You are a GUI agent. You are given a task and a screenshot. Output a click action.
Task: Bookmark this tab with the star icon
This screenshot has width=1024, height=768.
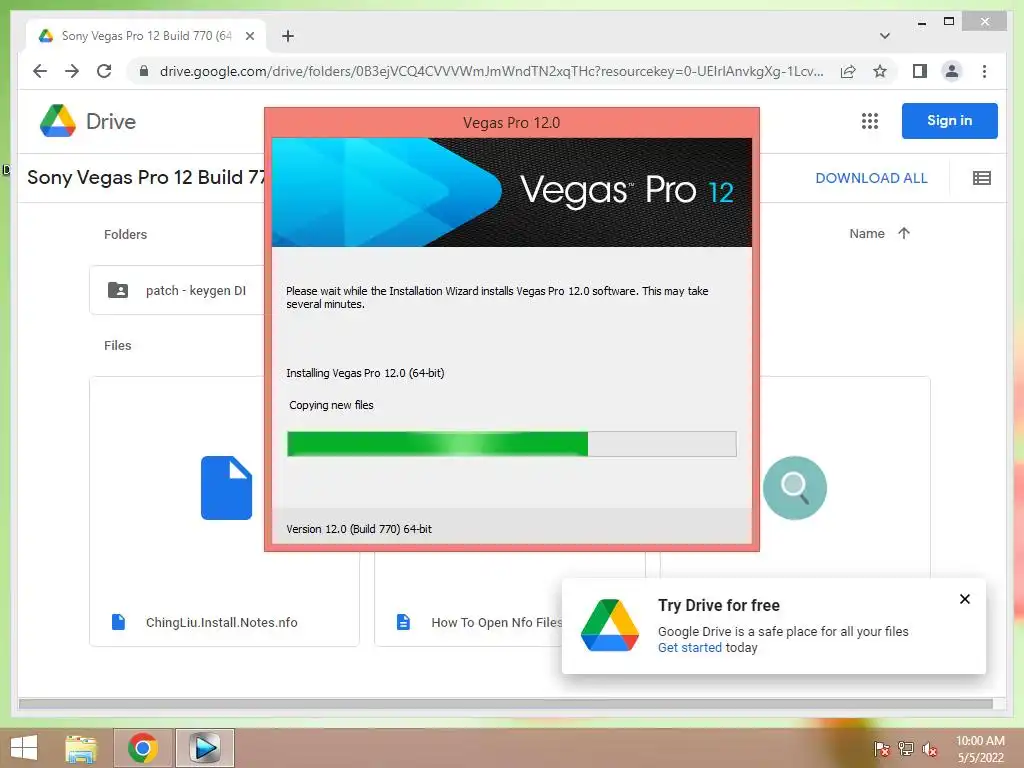[x=880, y=71]
